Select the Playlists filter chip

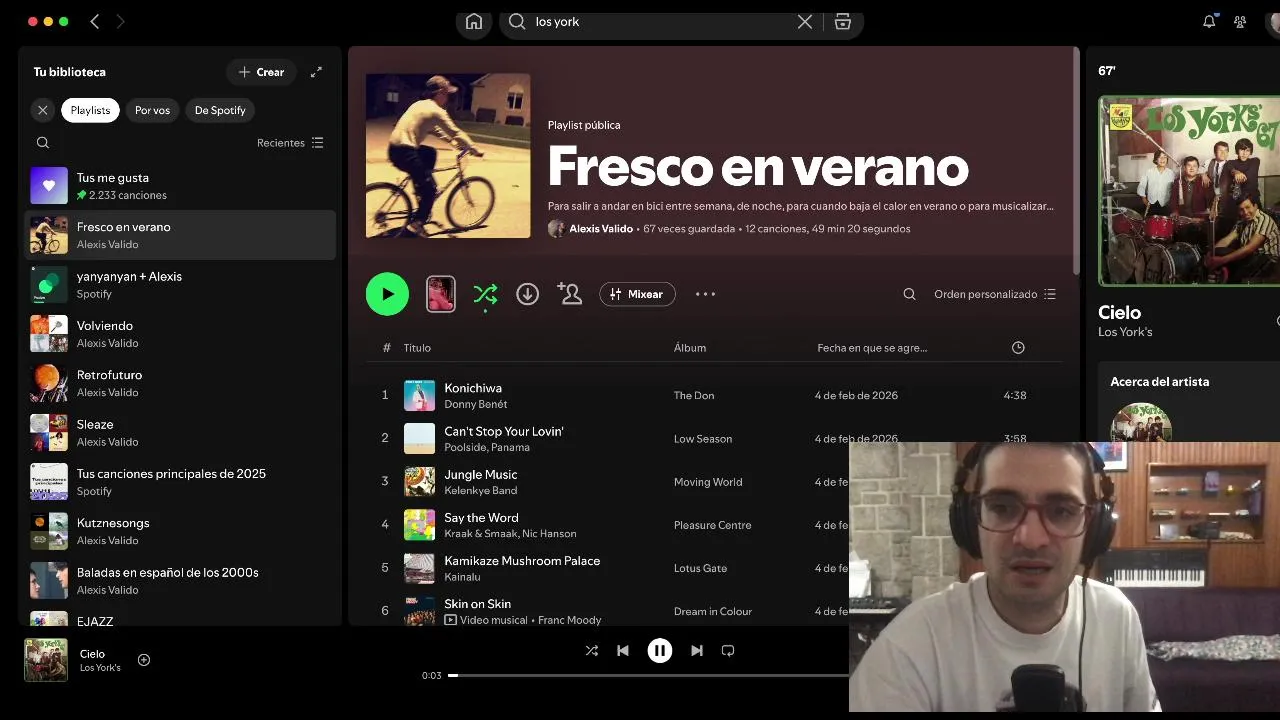tap(90, 110)
